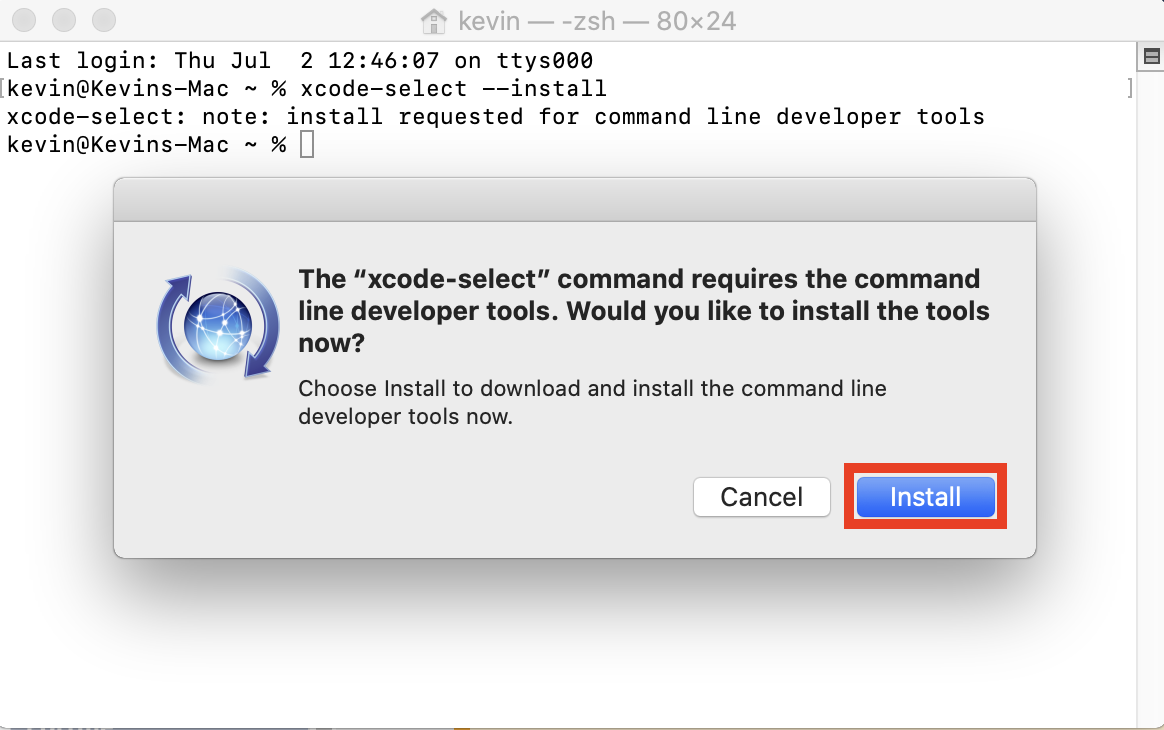The width and height of the screenshot is (1164, 730).
Task: Click the 'install requested' note output line
Action: click(x=496, y=117)
